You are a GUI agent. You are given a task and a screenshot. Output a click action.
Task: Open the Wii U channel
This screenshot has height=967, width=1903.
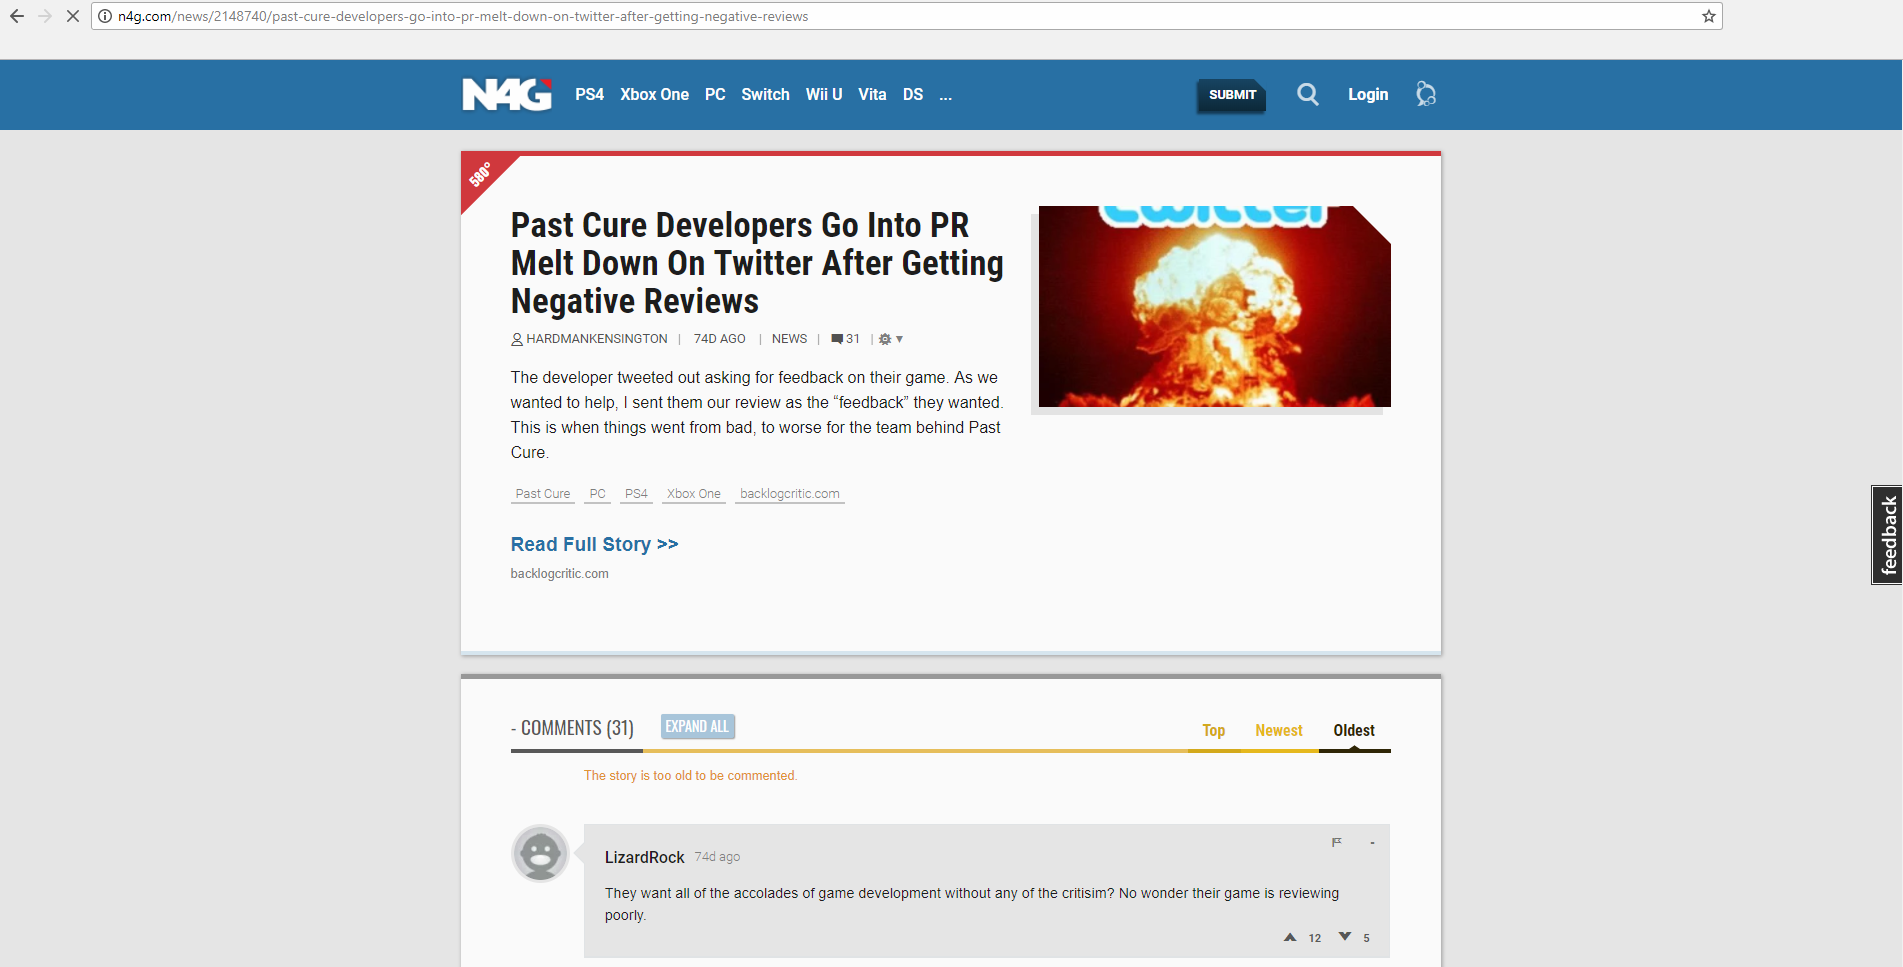coord(824,94)
